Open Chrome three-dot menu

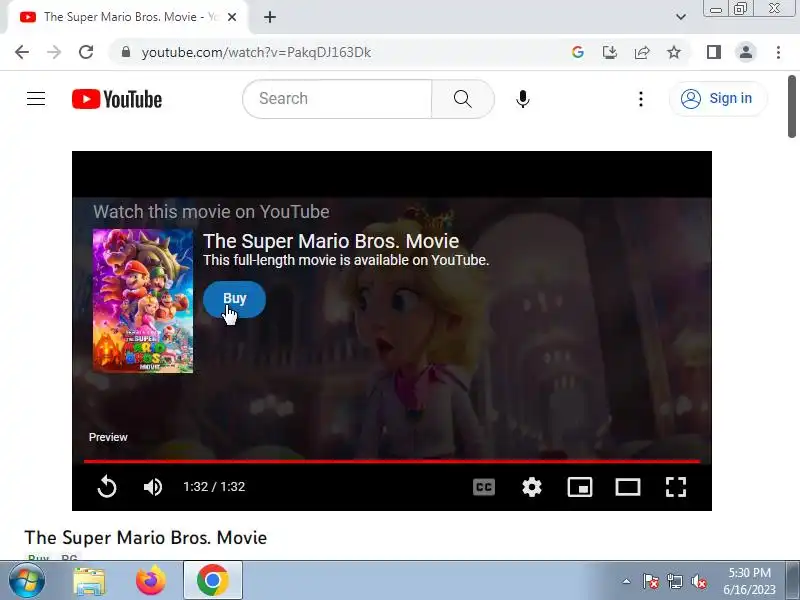click(x=778, y=52)
